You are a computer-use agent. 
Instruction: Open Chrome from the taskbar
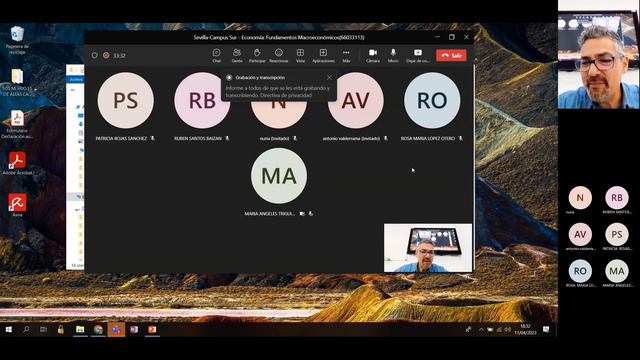(98, 329)
